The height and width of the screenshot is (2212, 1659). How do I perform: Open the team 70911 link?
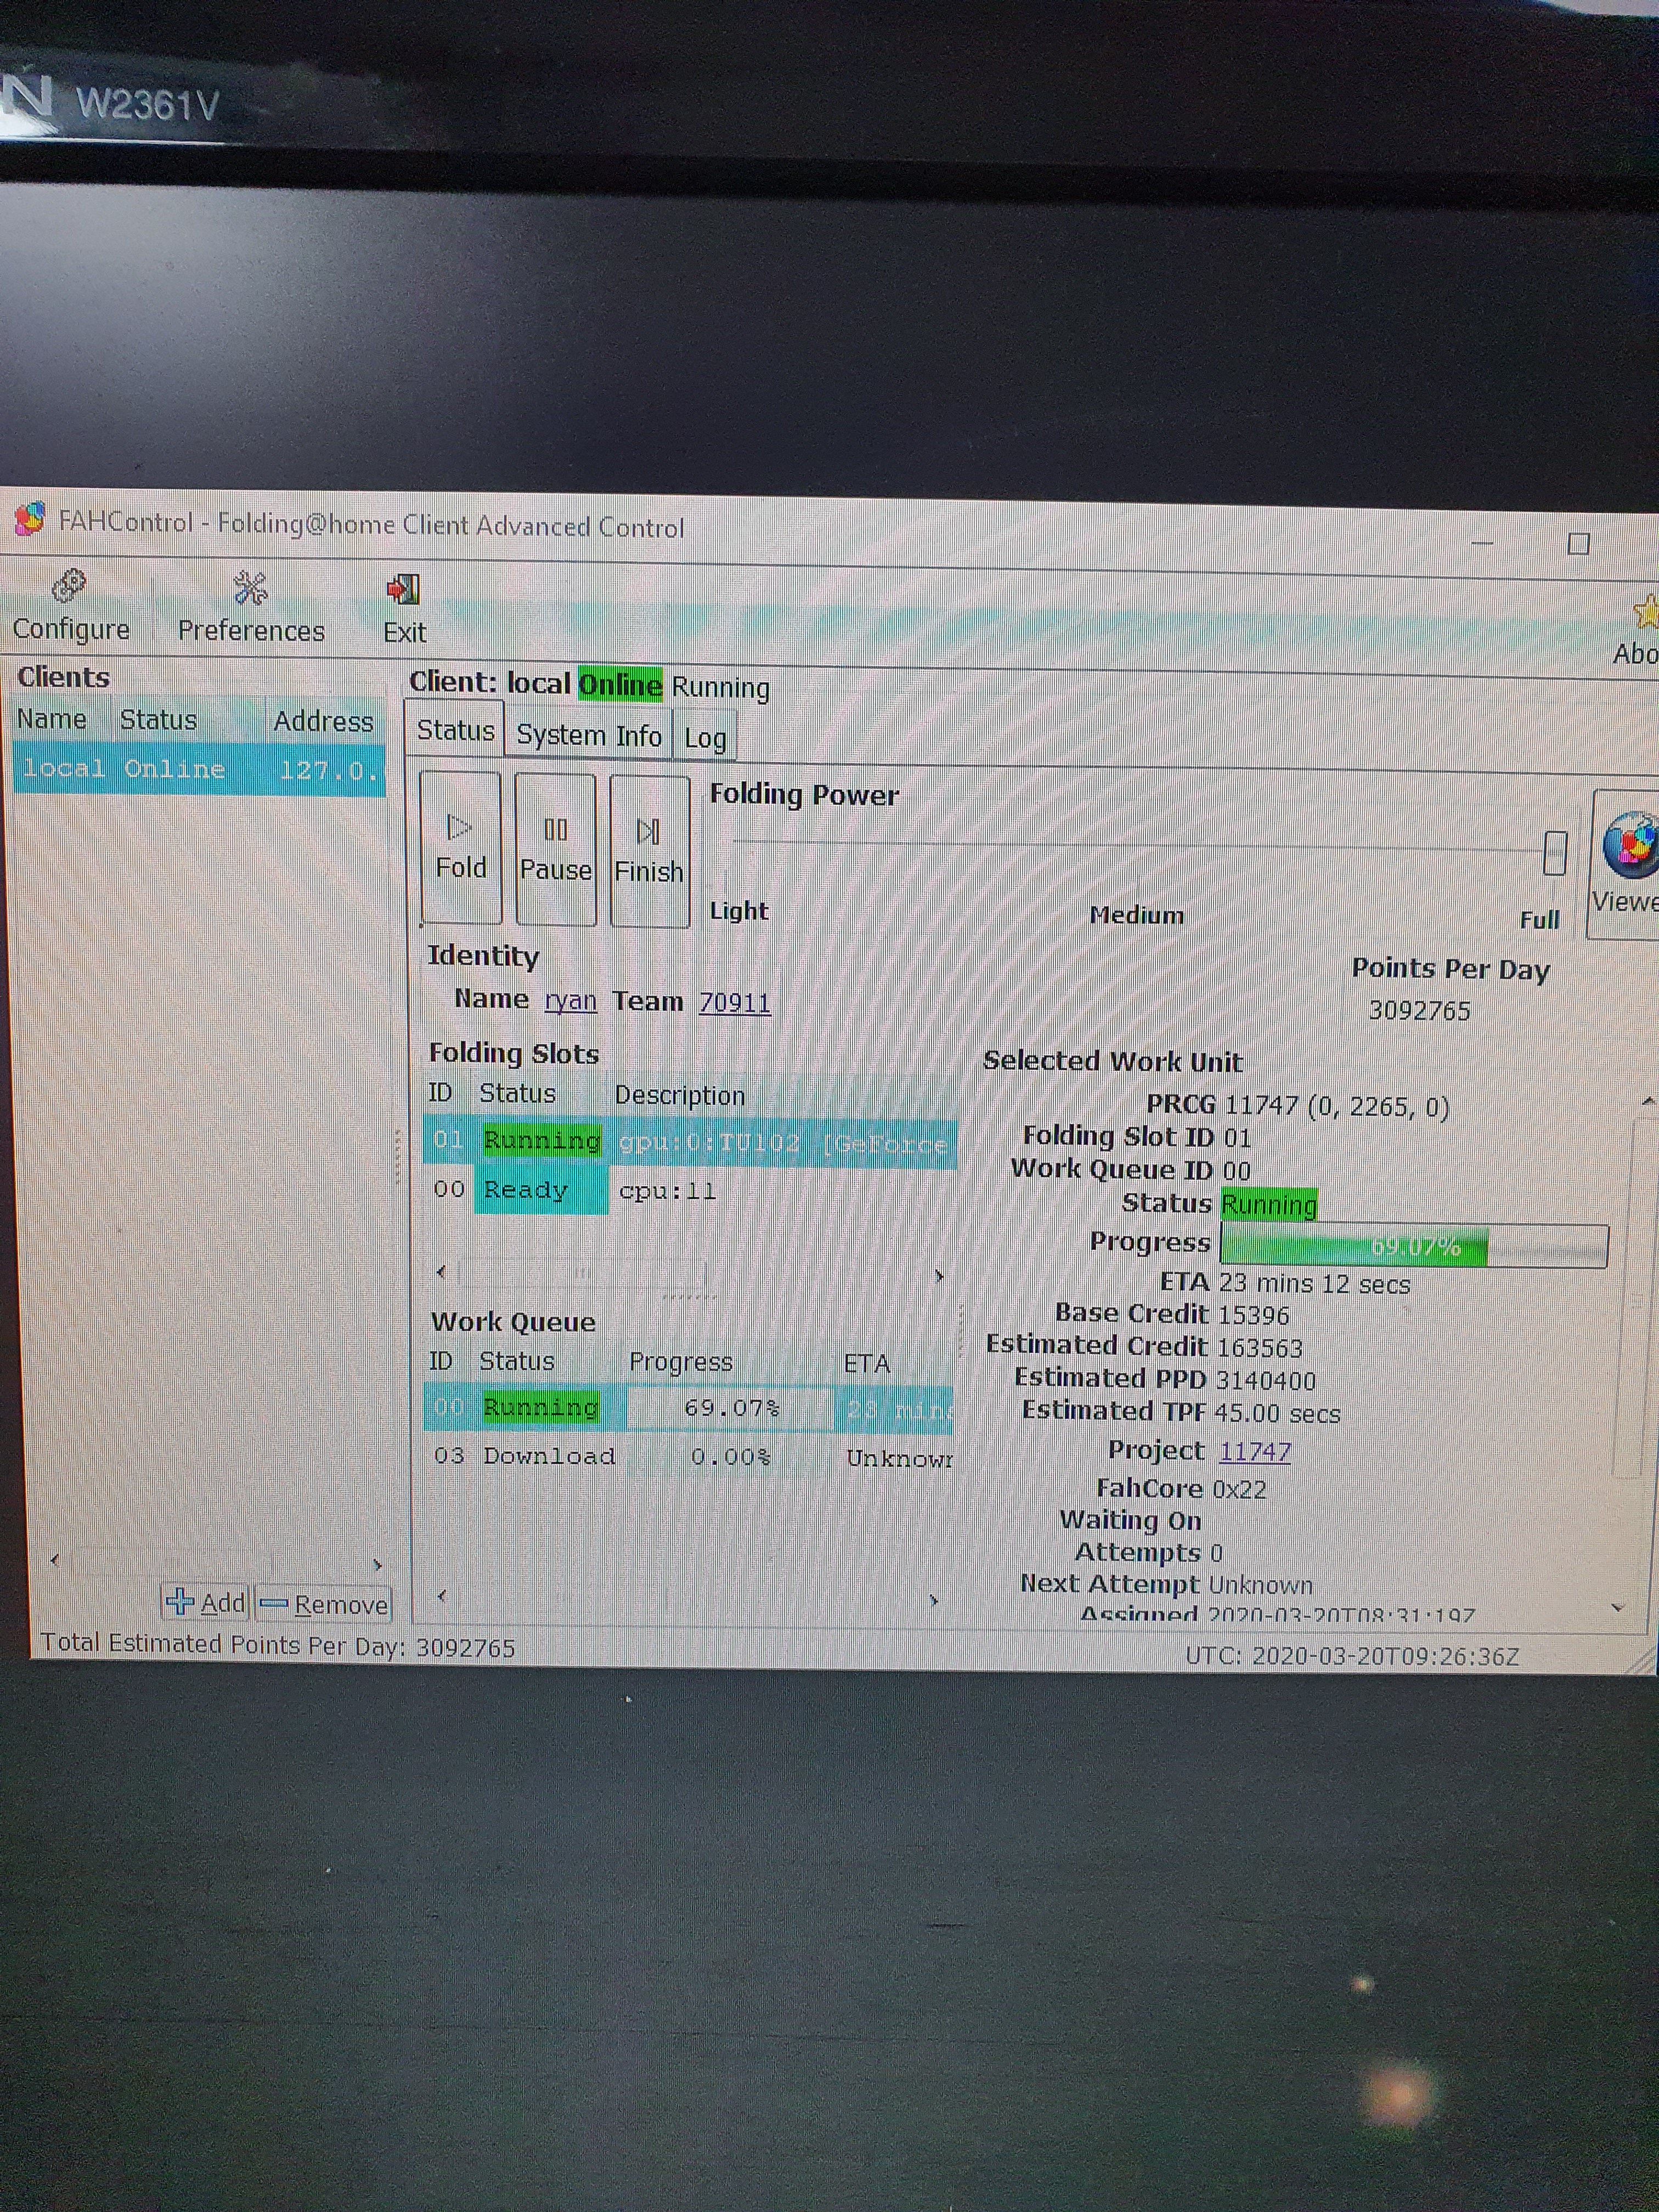click(x=734, y=1003)
